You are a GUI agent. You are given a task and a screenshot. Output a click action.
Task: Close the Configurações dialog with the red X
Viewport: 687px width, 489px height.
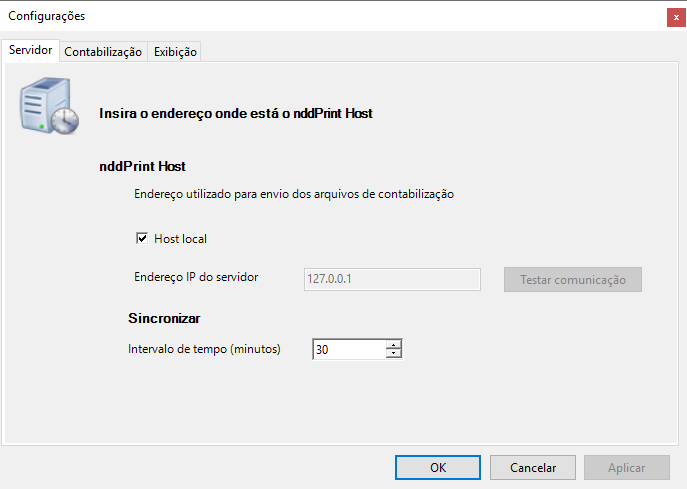676,17
